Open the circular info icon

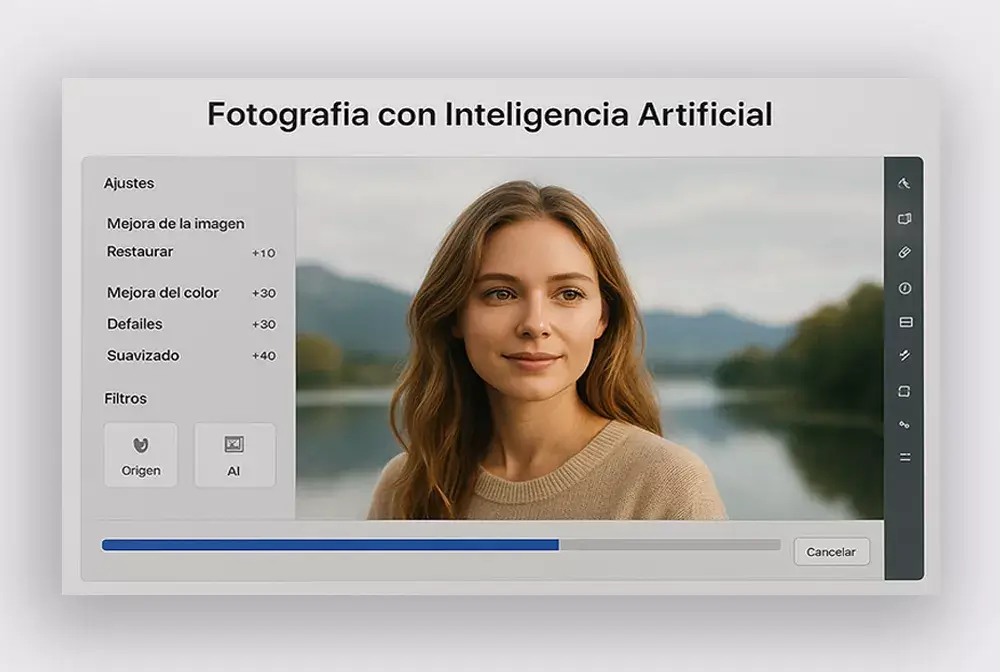coord(904,288)
